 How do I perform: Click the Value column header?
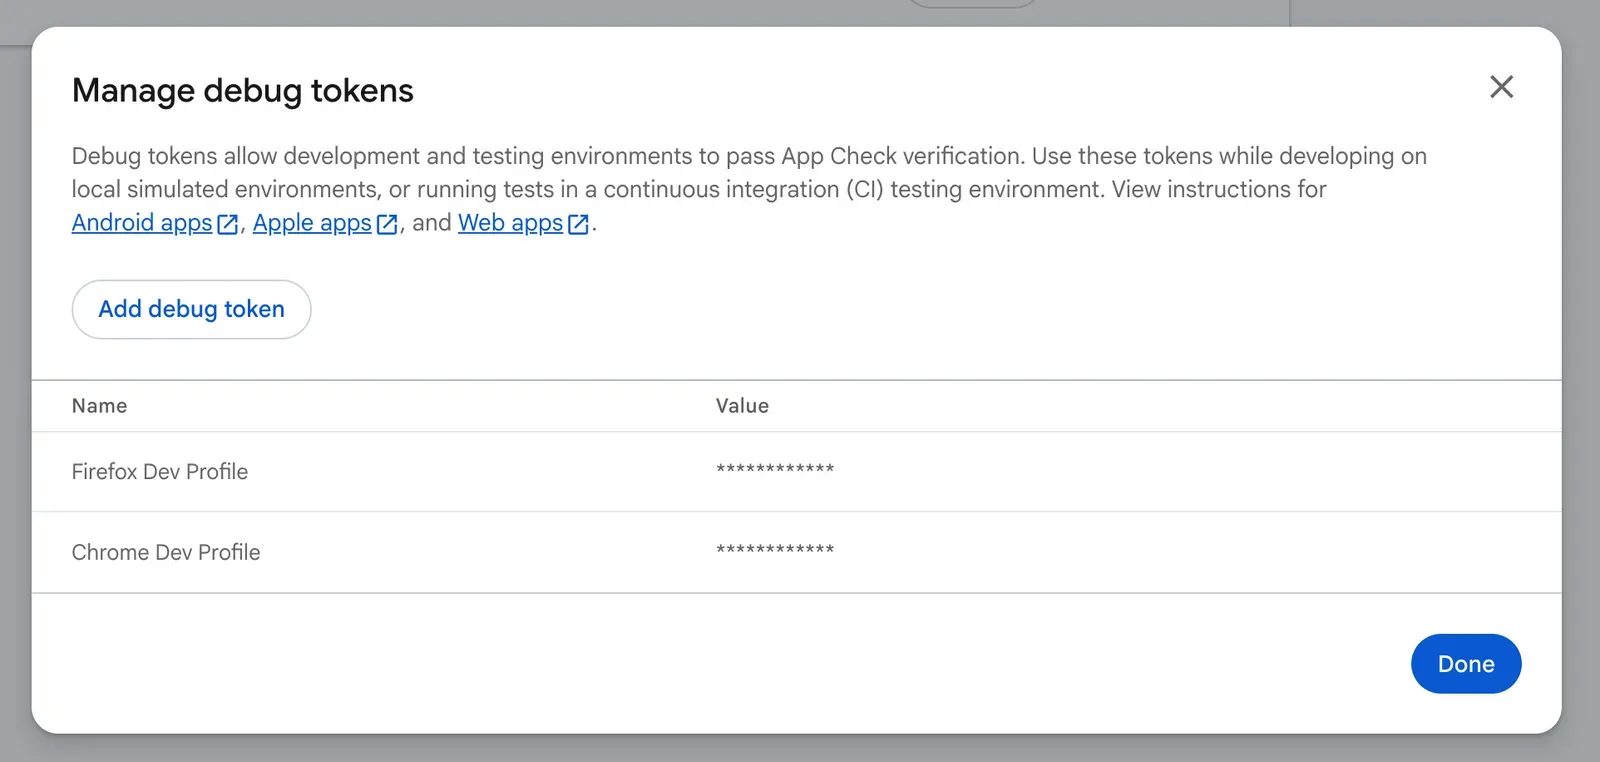[742, 406]
